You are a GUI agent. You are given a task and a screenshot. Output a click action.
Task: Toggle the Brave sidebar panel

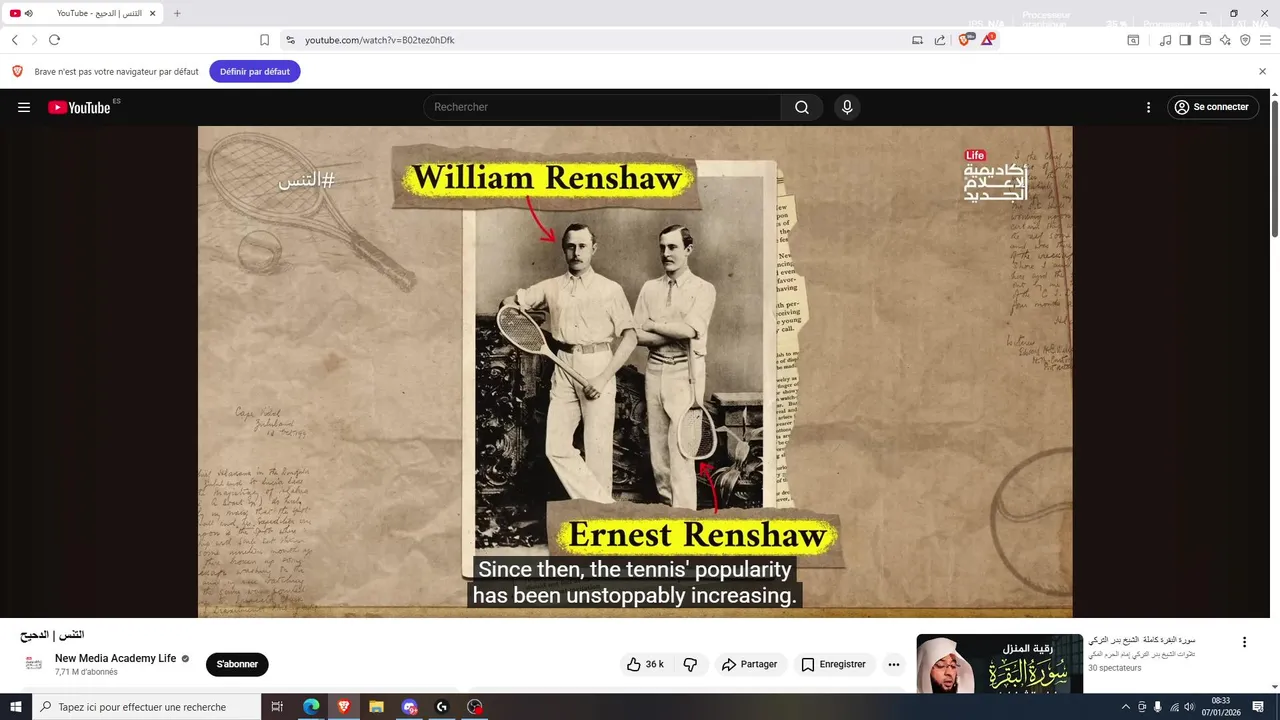(1185, 40)
